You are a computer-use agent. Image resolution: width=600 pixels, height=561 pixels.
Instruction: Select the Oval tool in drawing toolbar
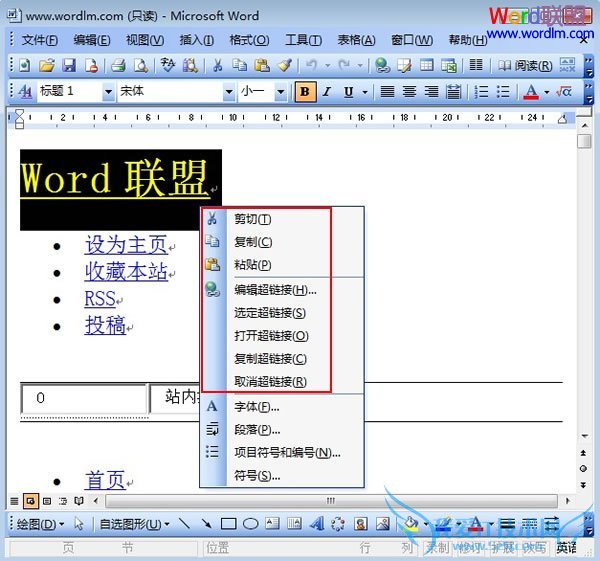tap(251, 523)
